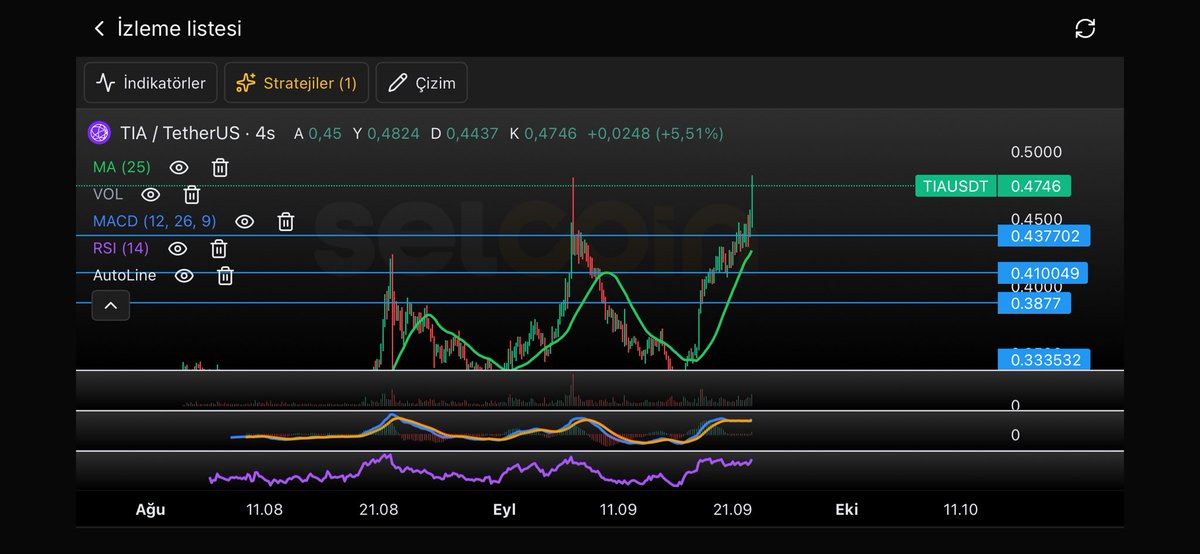Select the 0.333532 price level label
This screenshot has height=554, width=1200.
(1044, 359)
